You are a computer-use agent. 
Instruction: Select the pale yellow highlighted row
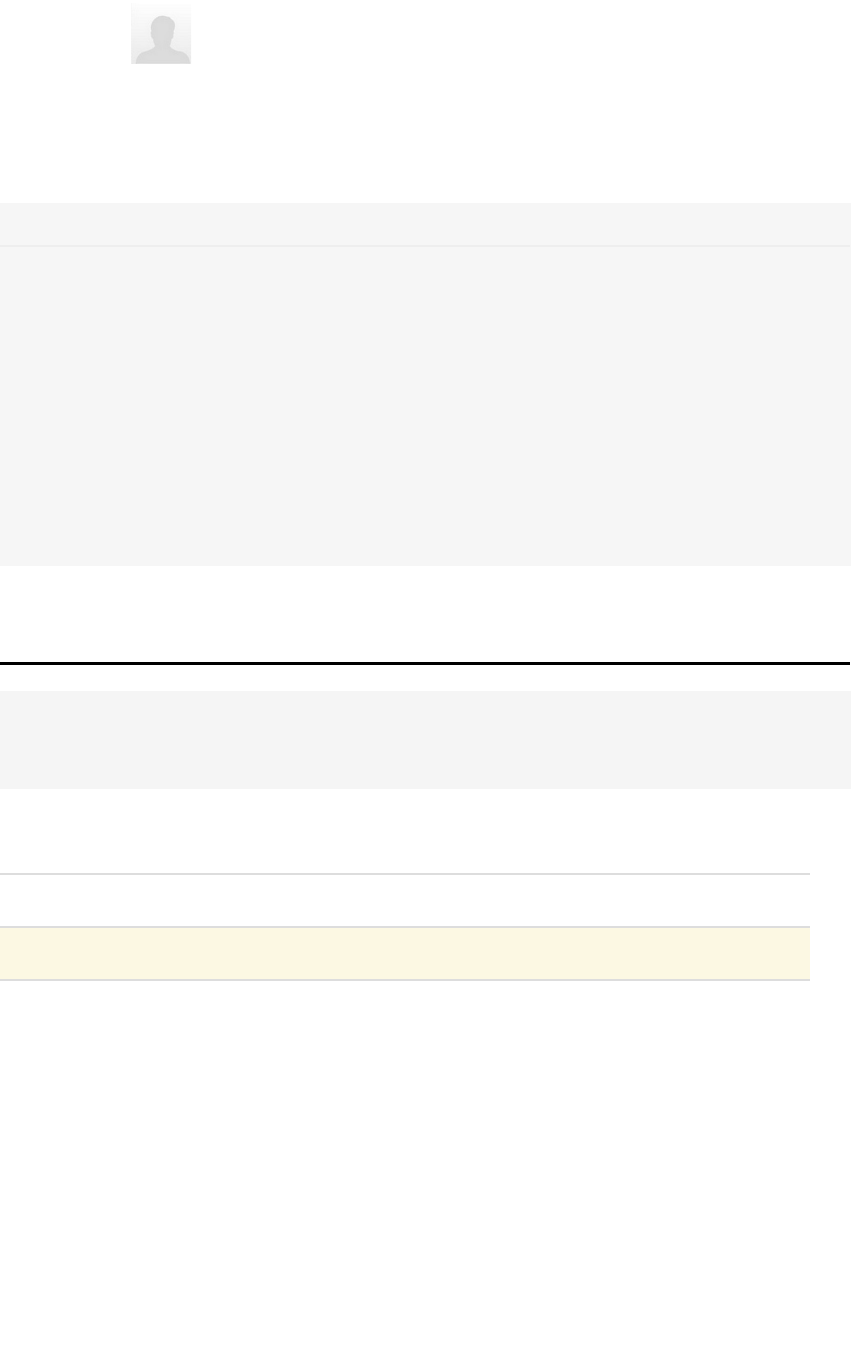click(404, 953)
